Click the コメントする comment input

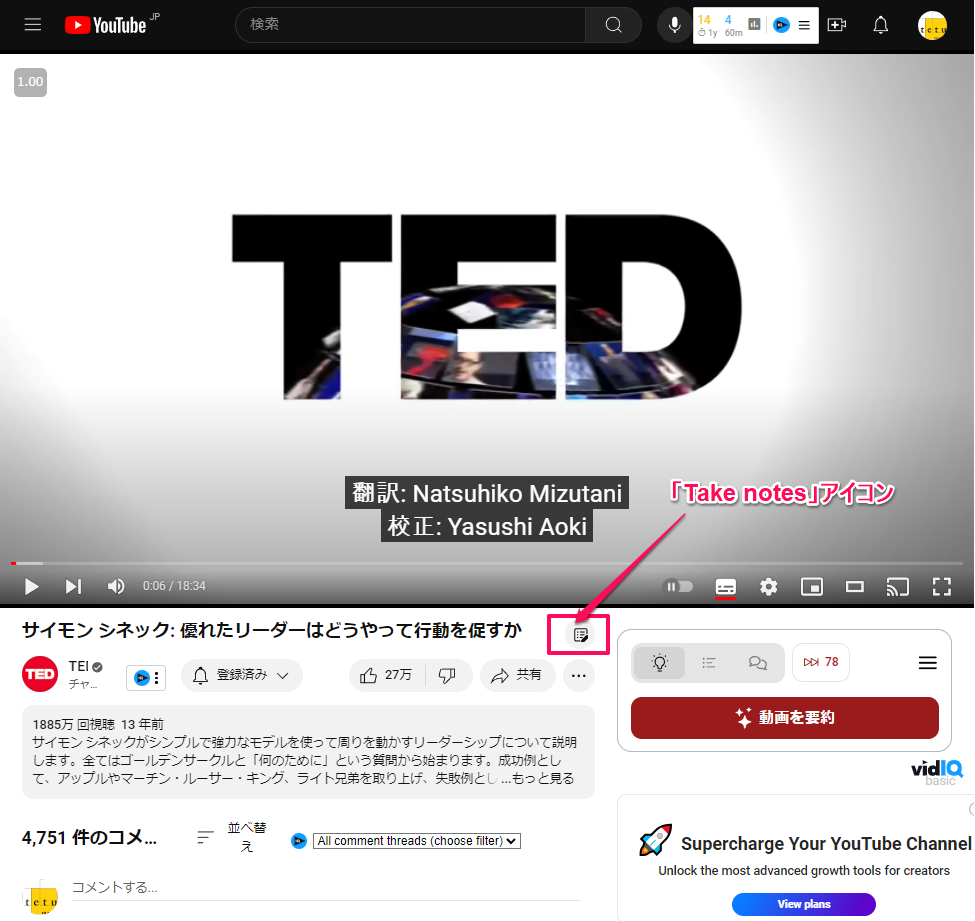(x=326, y=887)
